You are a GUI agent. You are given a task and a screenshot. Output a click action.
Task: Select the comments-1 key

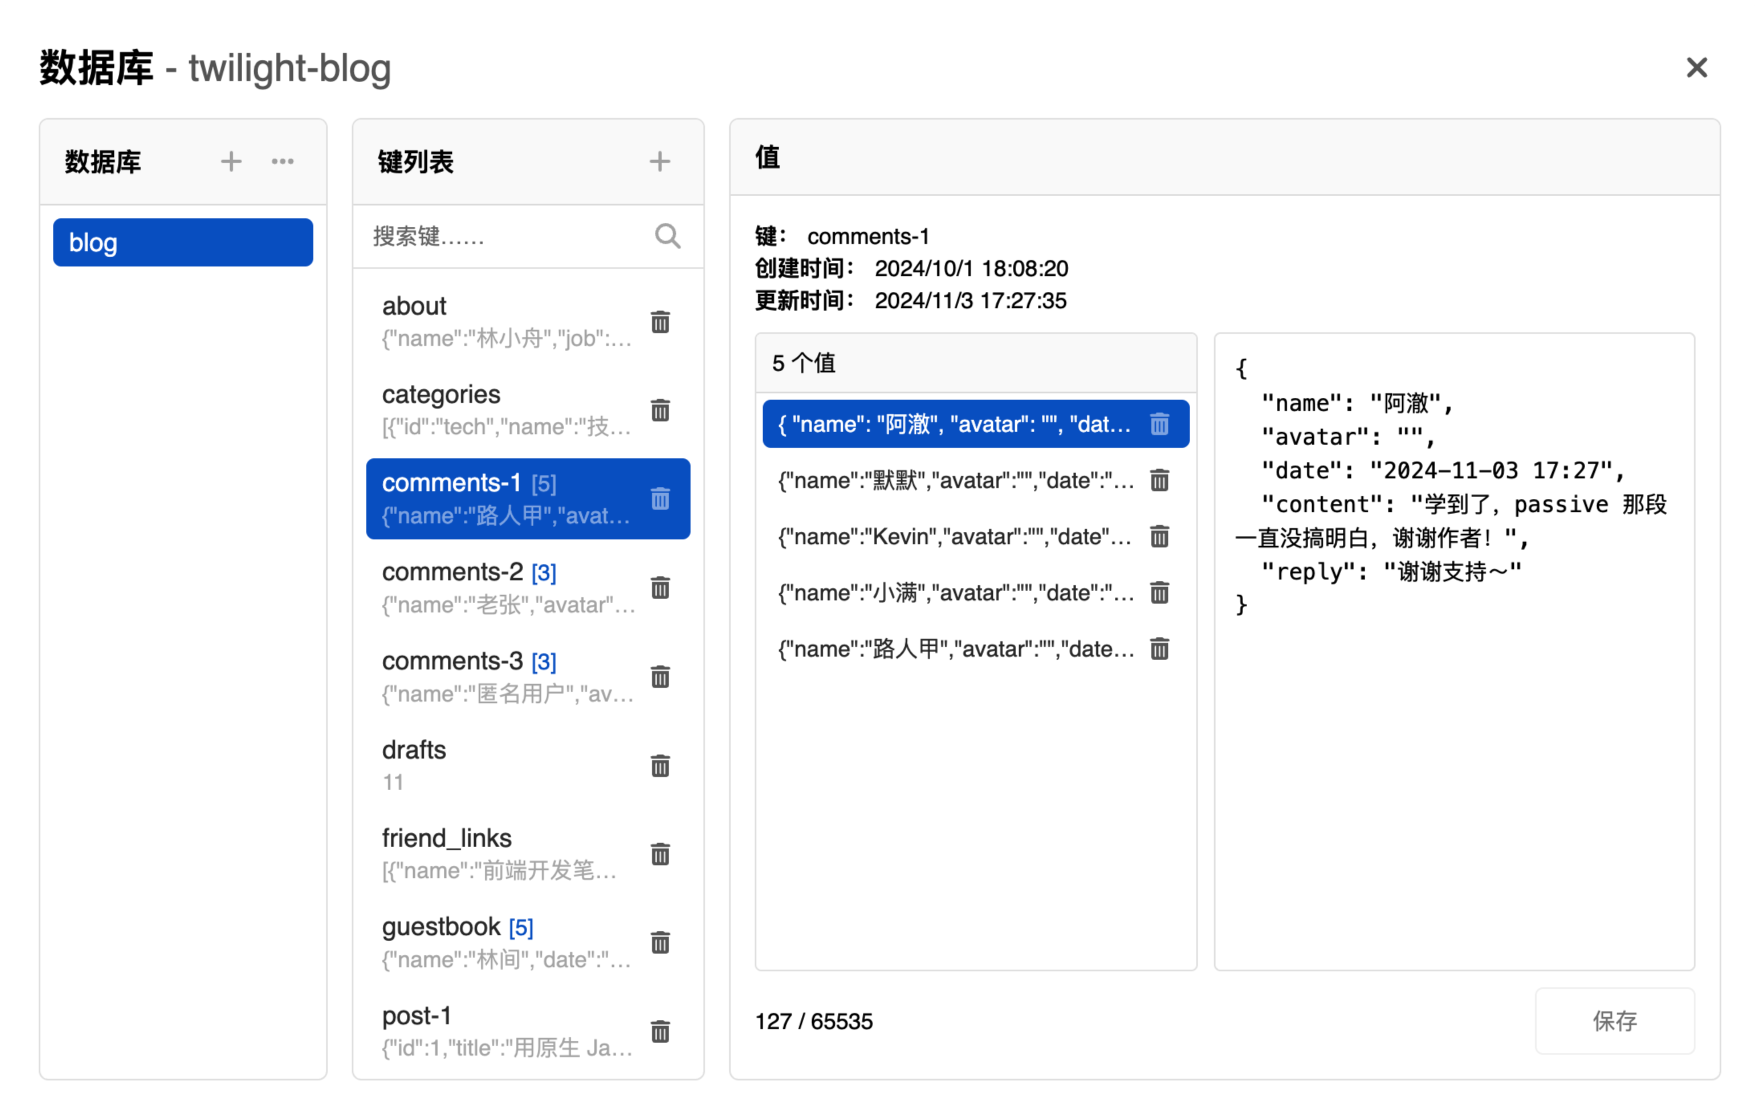pyautogui.click(x=528, y=499)
